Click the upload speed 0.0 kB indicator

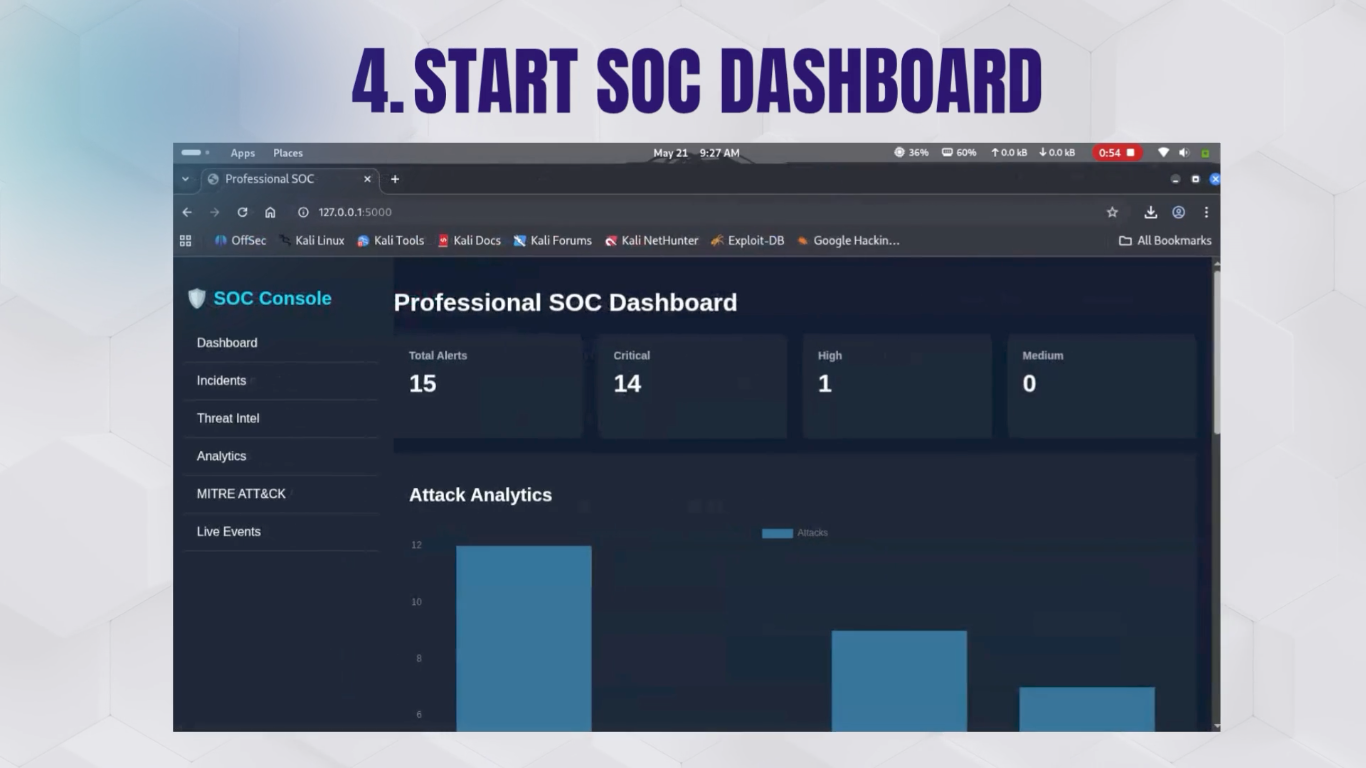point(1009,153)
